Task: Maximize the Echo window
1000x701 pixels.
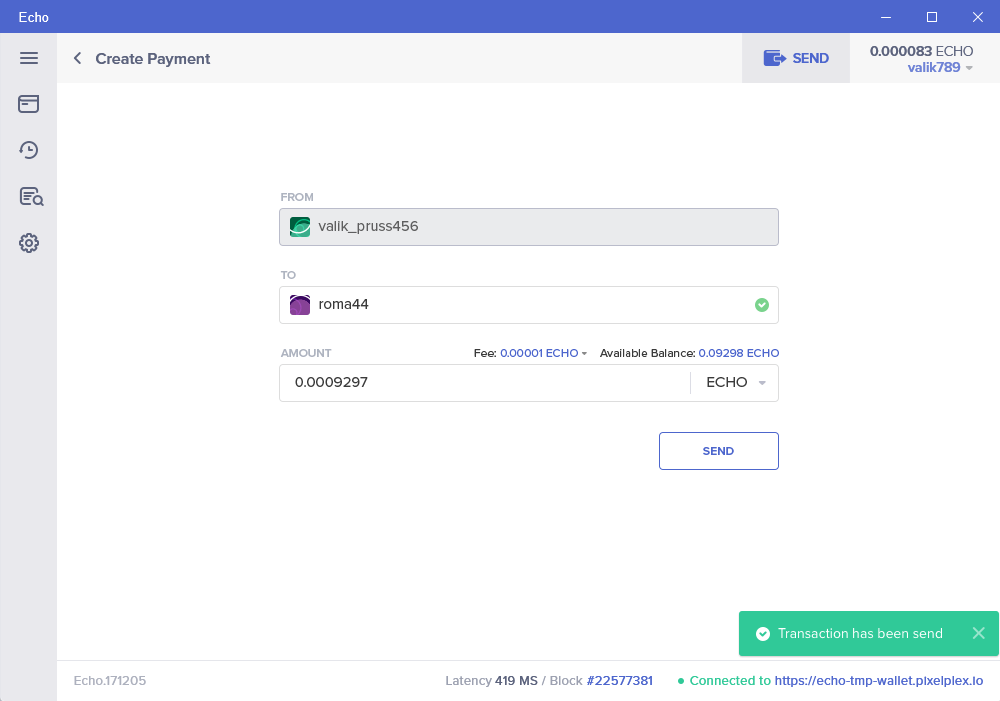Action: point(932,17)
